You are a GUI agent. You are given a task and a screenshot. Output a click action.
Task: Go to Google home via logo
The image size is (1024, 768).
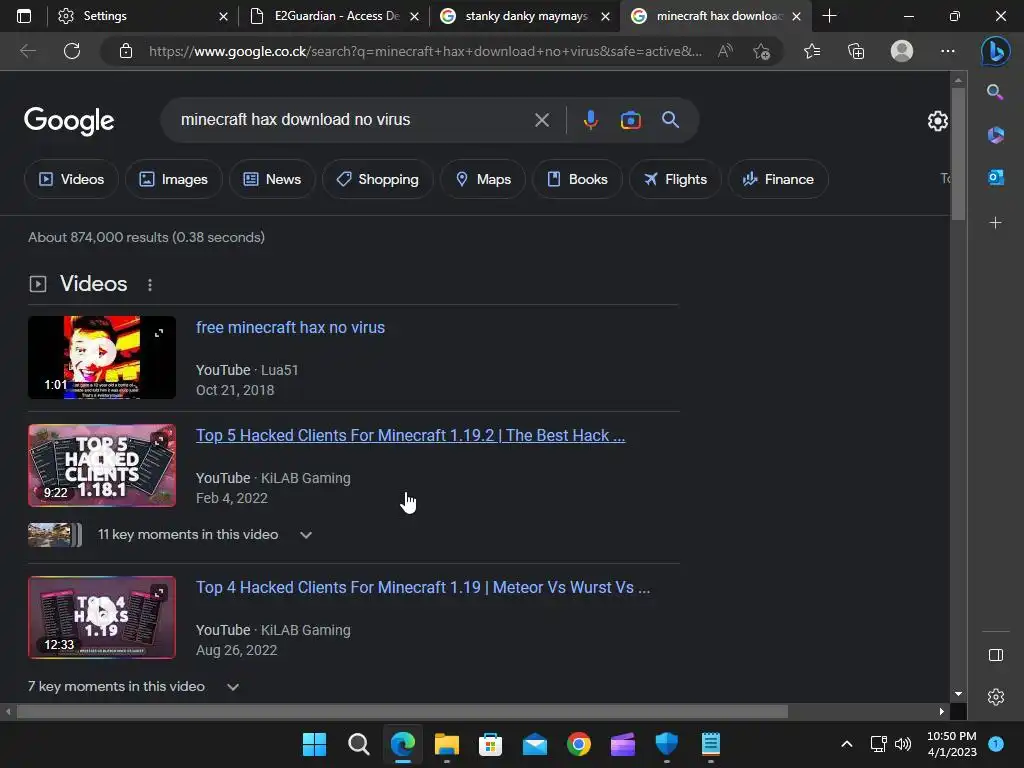click(69, 121)
